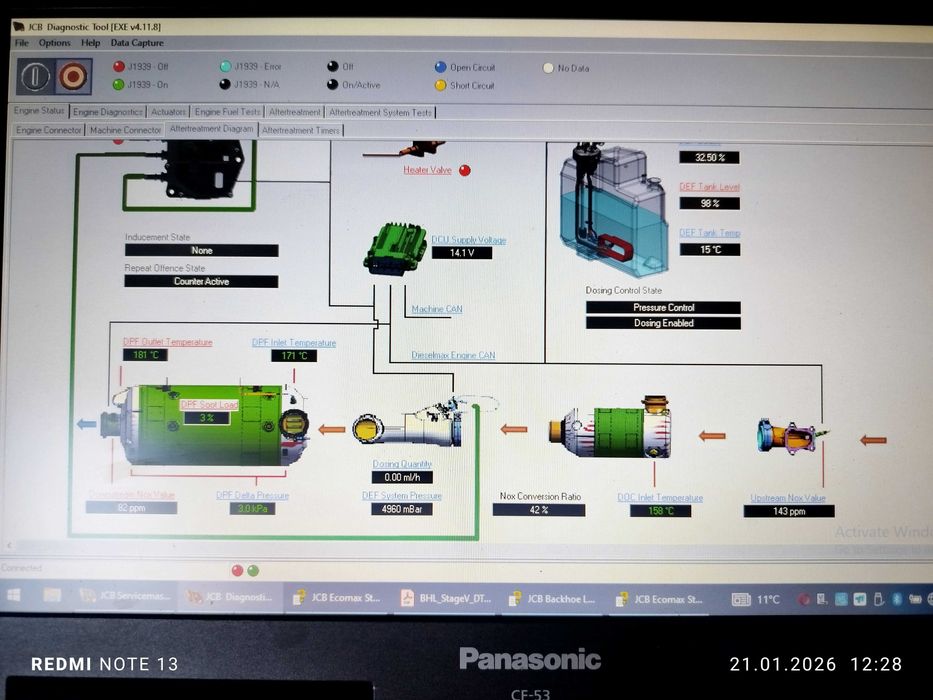This screenshot has height=700, width=933.
Task: Click the upstream NOx sensor component image
Action: pyautogui.click(x=791, y=436)
